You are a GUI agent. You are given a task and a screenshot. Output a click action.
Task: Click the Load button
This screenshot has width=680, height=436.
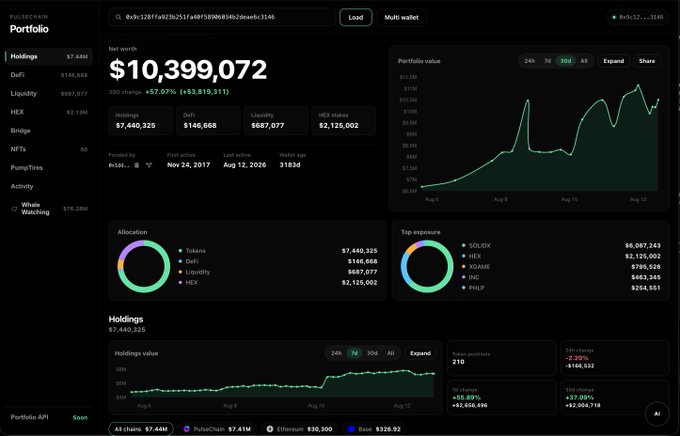coord(356,17)
